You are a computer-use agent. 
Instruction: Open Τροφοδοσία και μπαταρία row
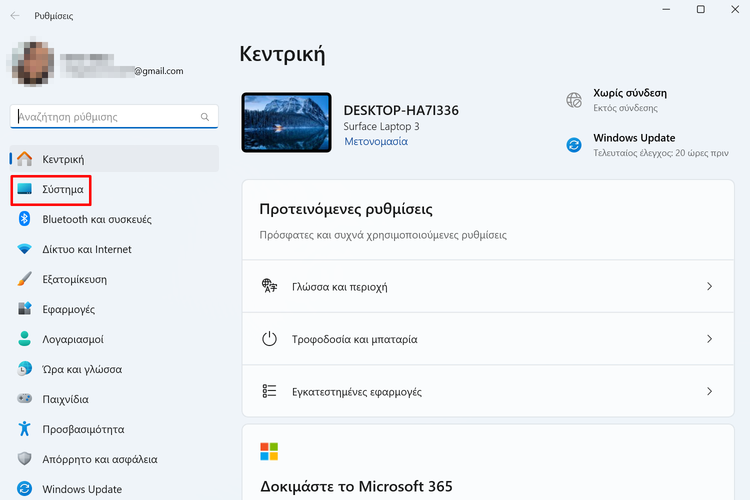488,339
